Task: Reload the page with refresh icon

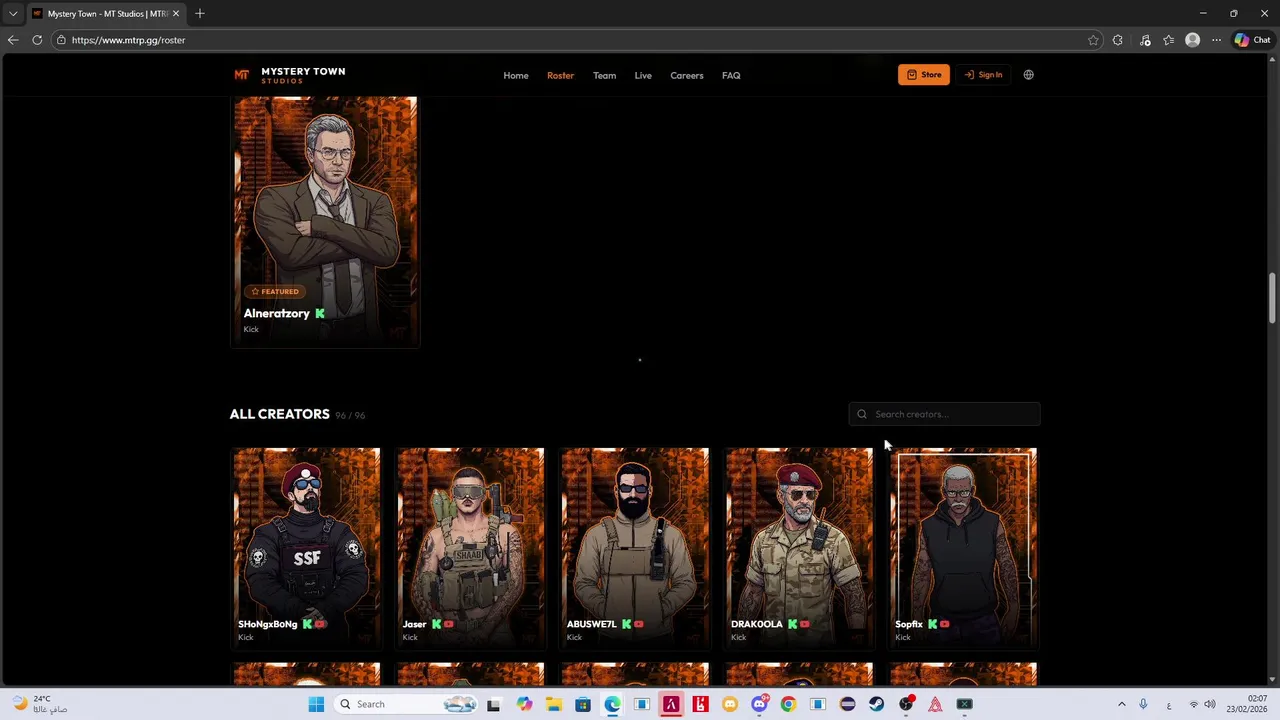Action: click(x=37, y=40)
